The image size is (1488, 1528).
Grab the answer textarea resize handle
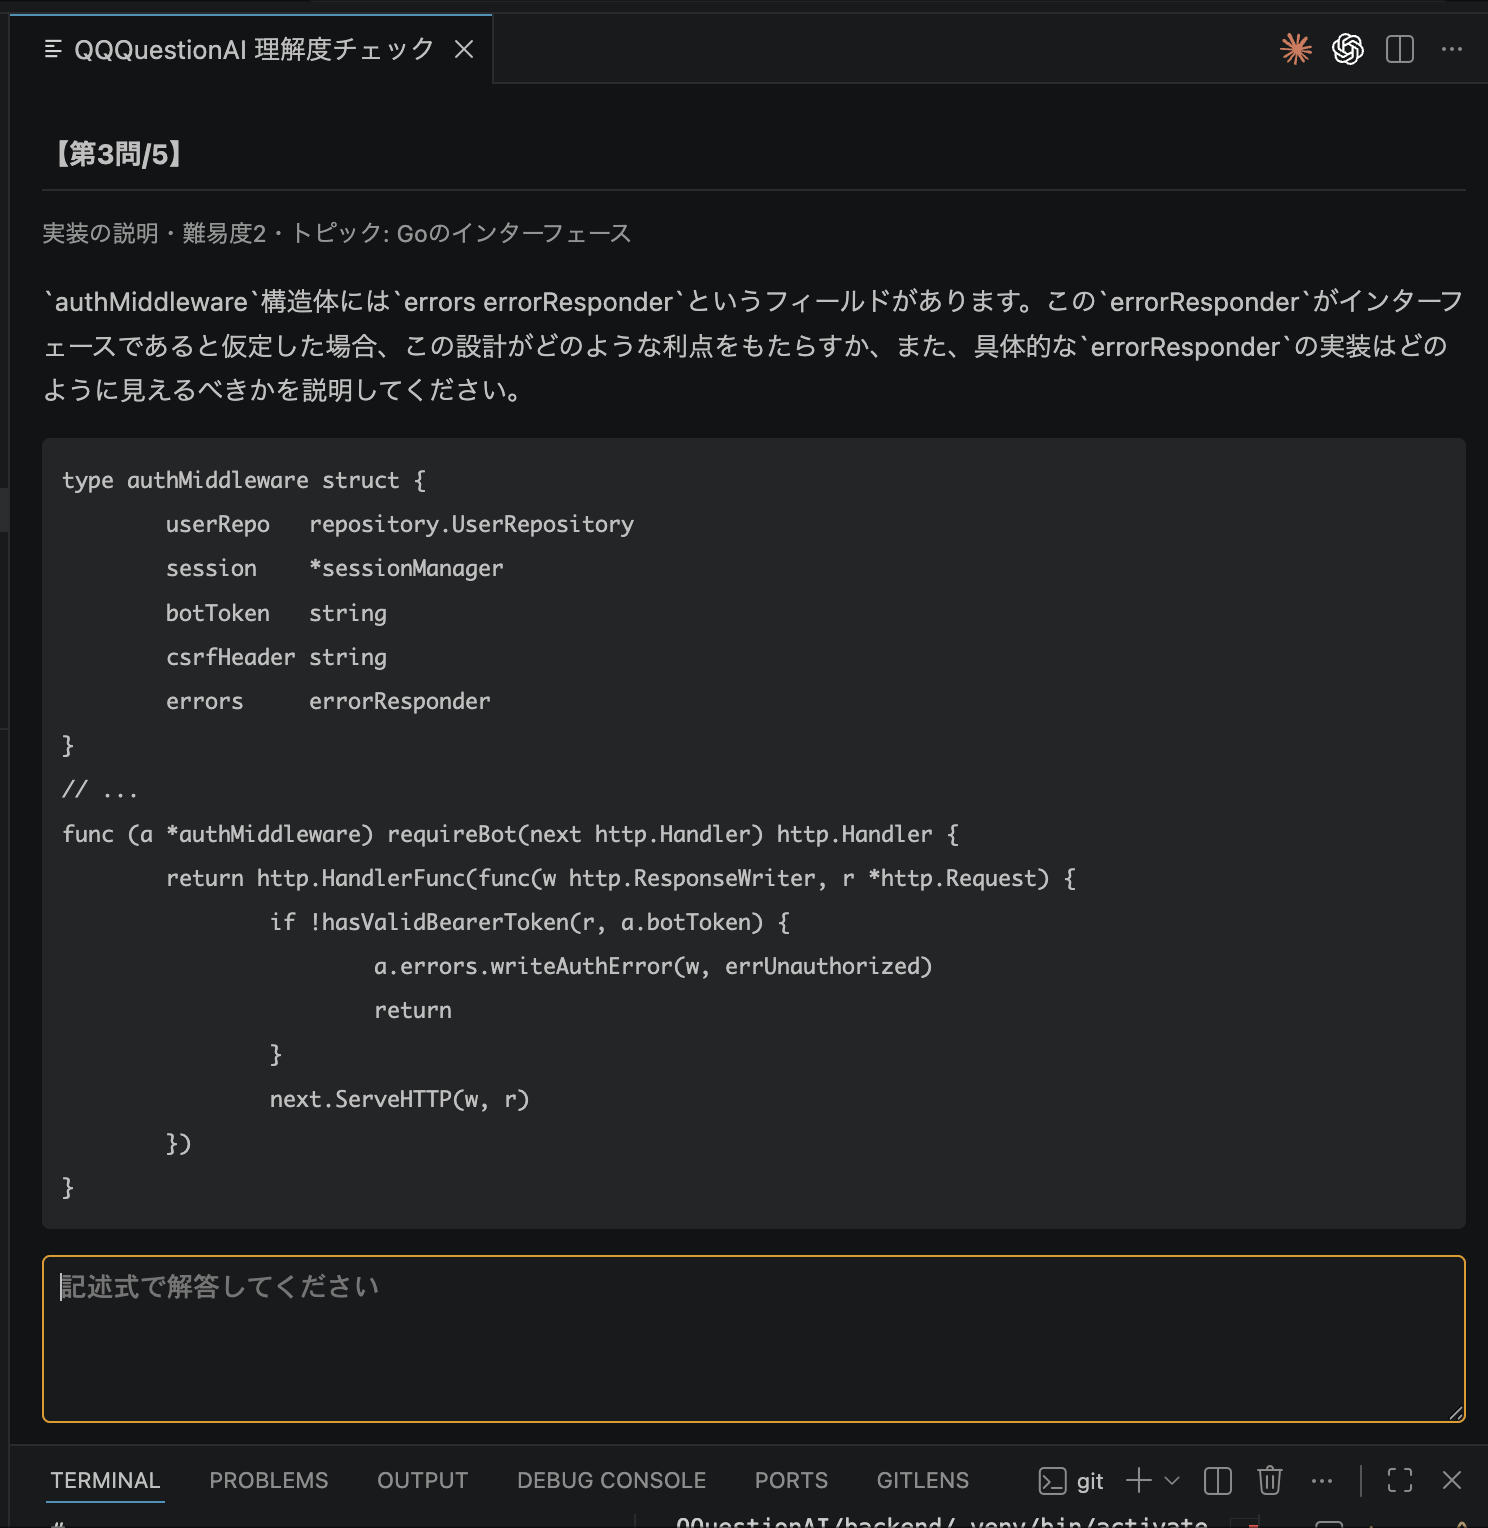click(x=1456, y=1412)
